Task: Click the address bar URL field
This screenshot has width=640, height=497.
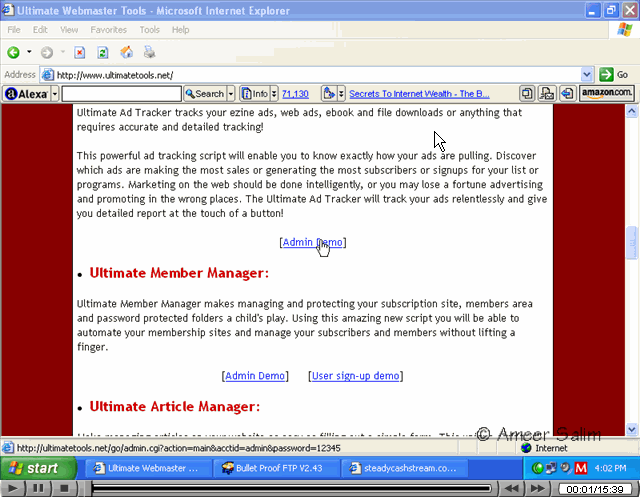Action: (310, 75)
